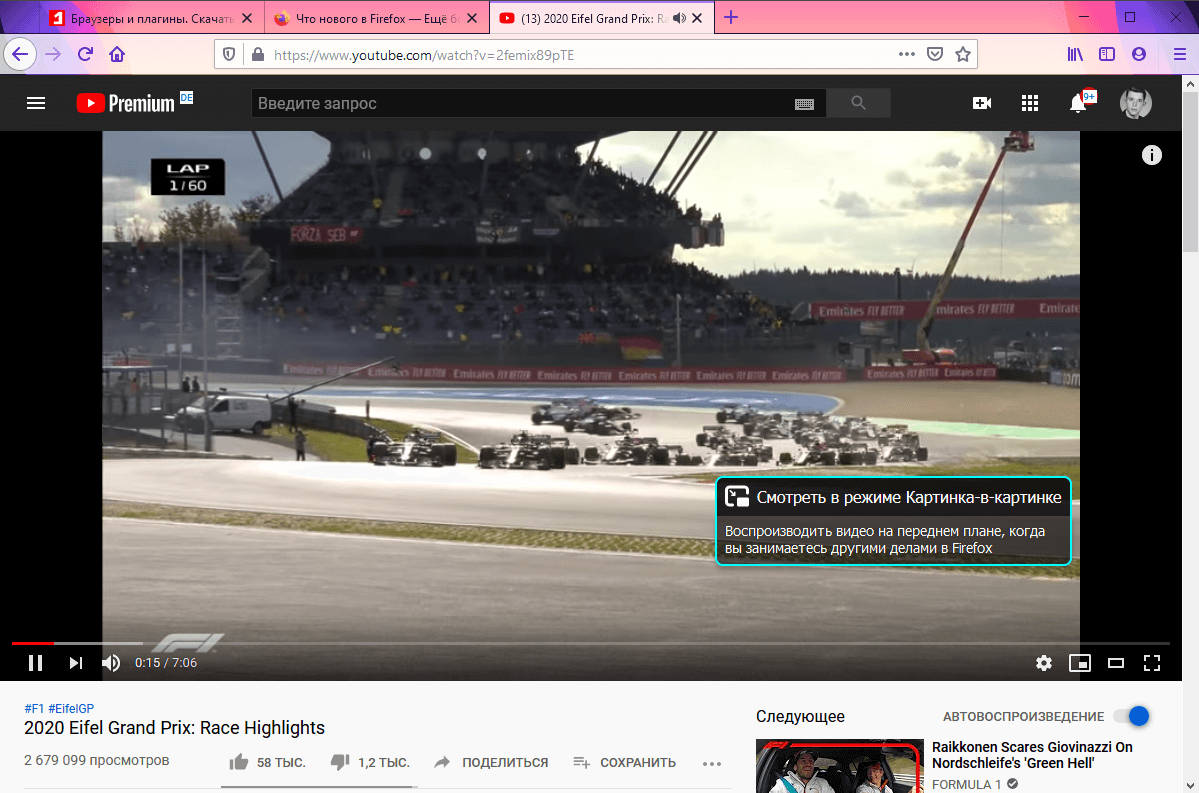1199x793 pixels.
Task: Open page actions three-dot menu in address bar
Action: 907,54
